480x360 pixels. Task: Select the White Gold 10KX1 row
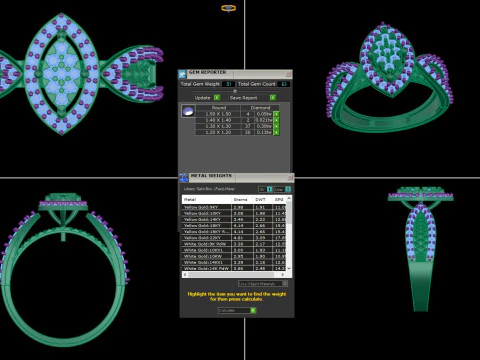(x=234, y=250)
